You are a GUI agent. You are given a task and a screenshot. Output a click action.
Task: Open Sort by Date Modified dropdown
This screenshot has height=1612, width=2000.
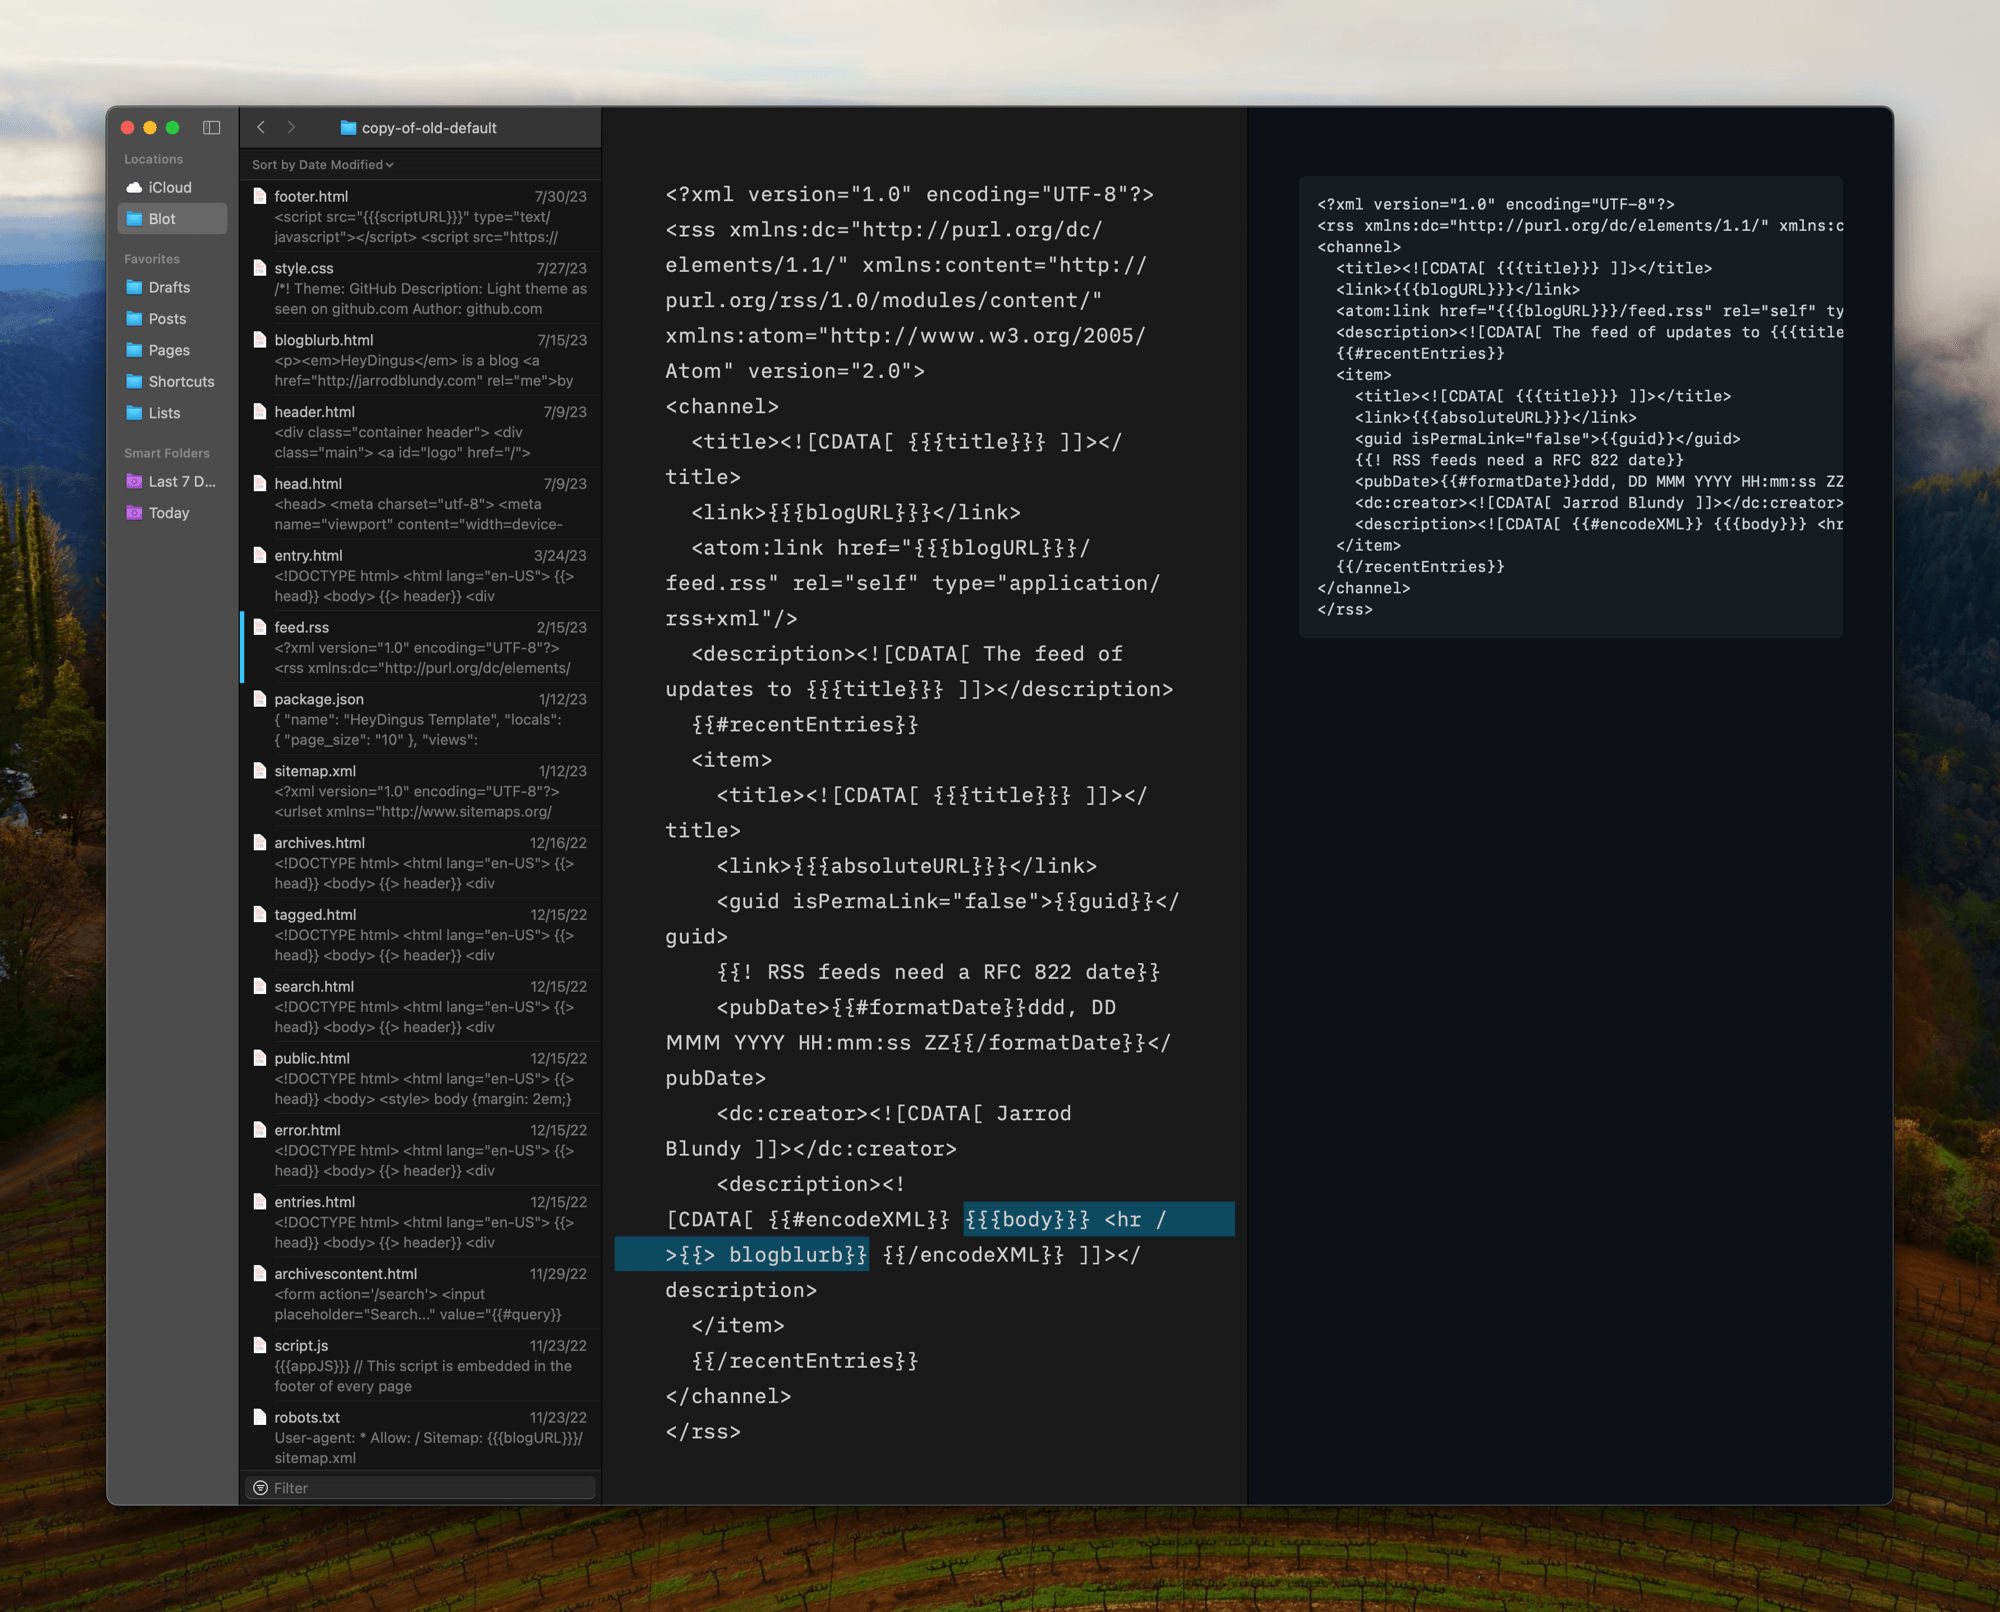click(x=322, y=165)
